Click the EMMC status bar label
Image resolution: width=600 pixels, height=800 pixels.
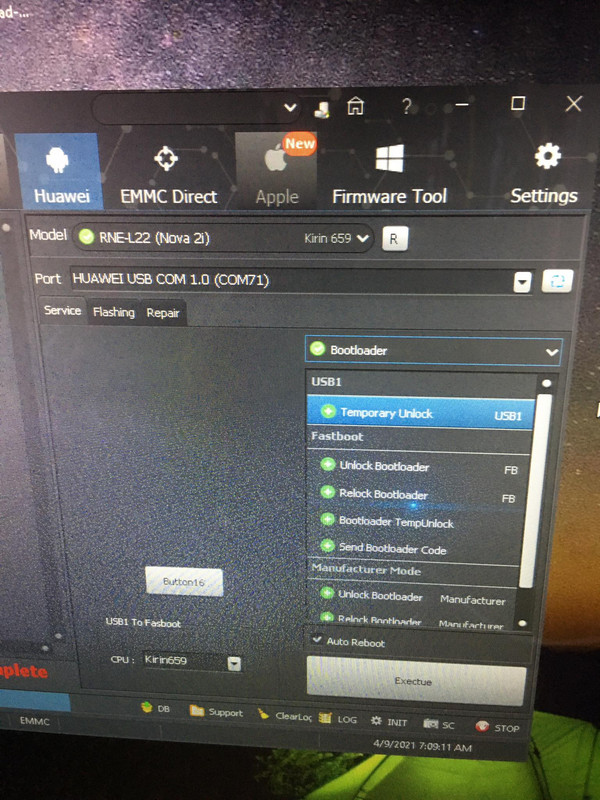point(35,721)
